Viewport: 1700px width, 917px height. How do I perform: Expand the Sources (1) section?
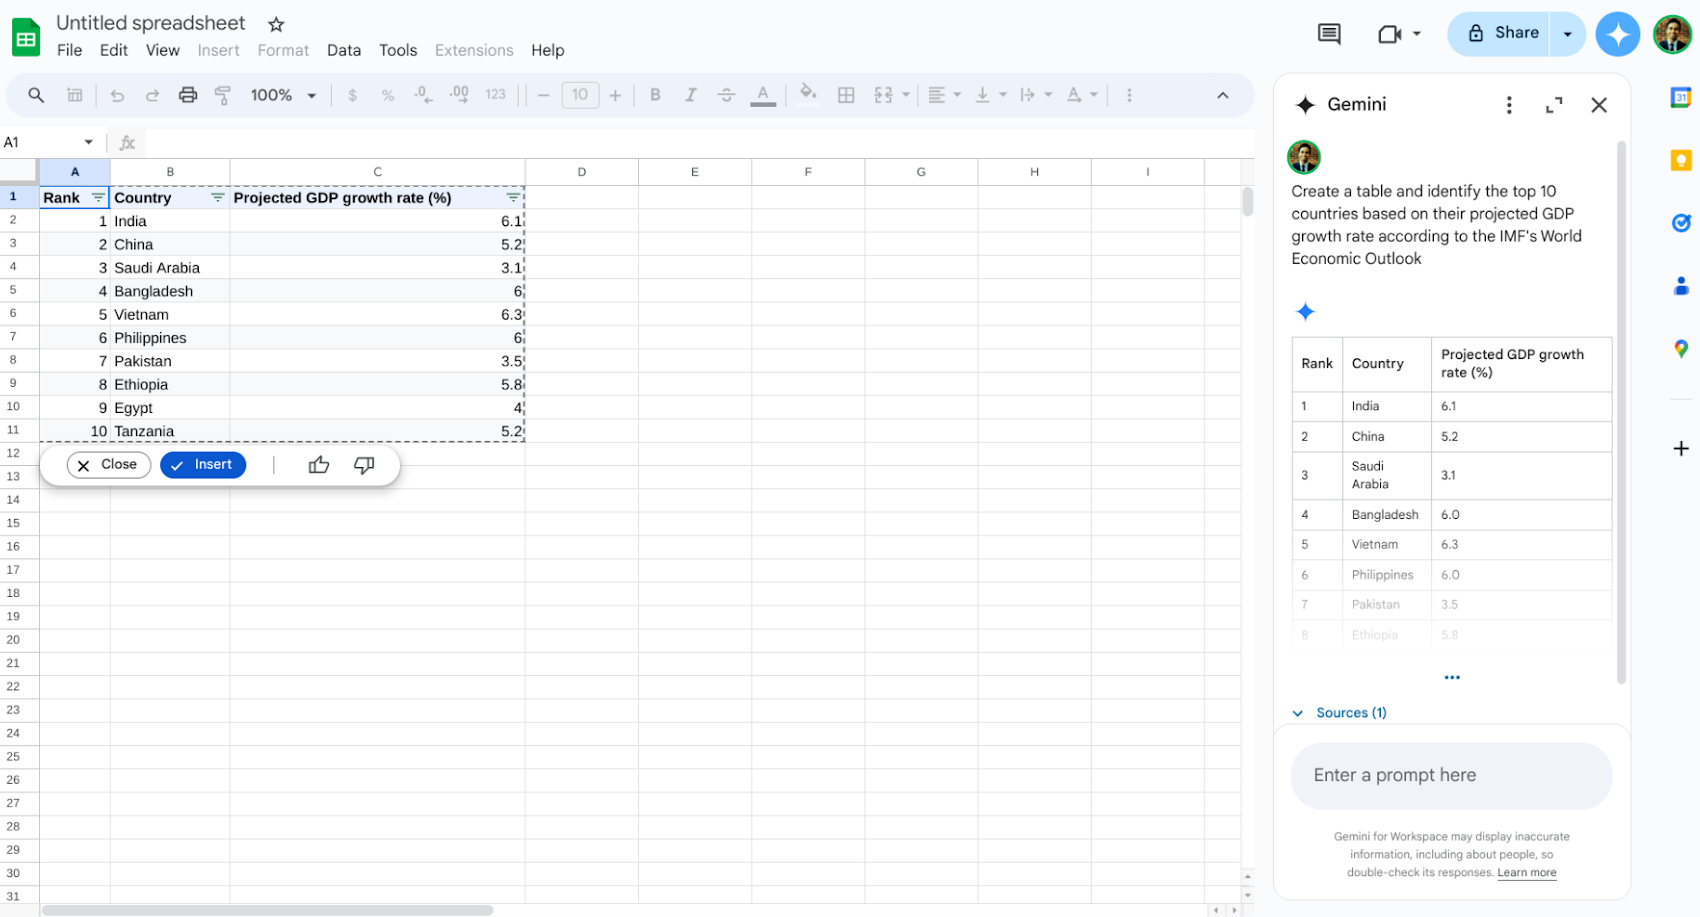(1341, 713)
